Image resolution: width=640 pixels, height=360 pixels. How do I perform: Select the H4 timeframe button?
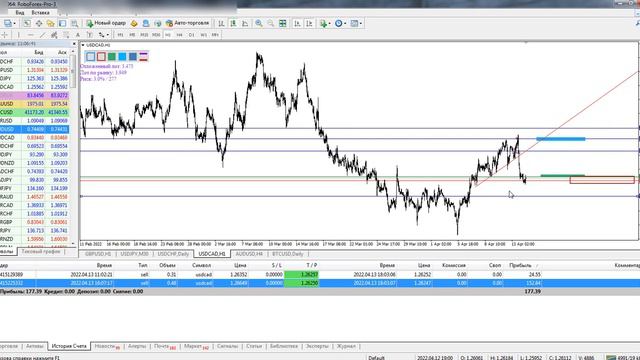(x=180, y=35)
